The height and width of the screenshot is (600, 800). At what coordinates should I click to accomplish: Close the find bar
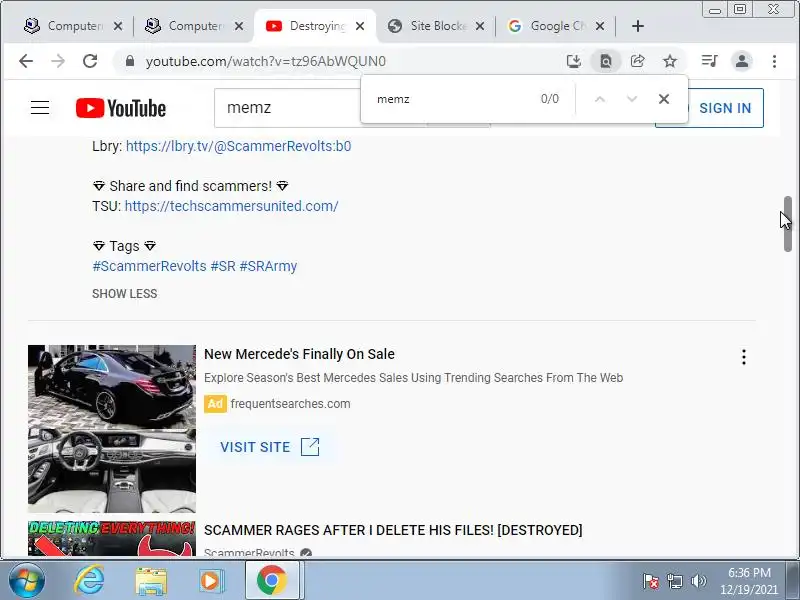tap(664, 99)
